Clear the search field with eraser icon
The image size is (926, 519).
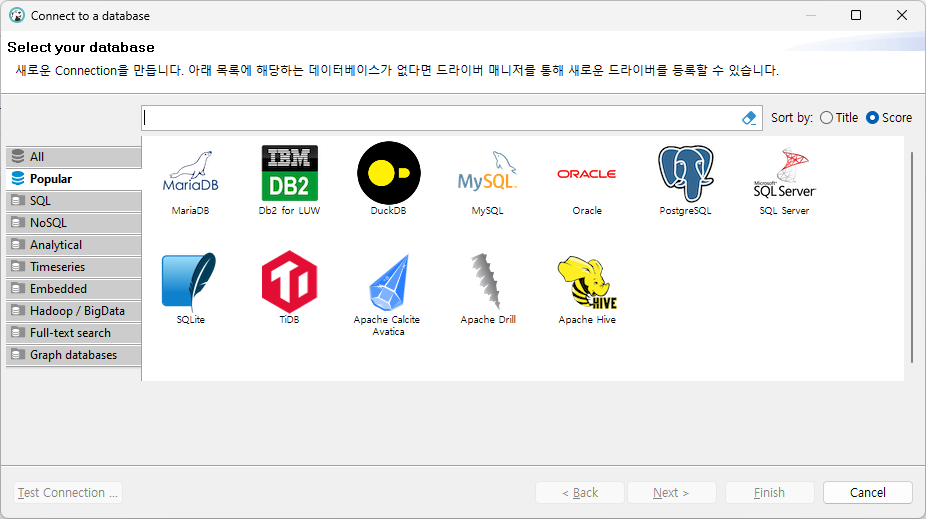click(749, 118)
